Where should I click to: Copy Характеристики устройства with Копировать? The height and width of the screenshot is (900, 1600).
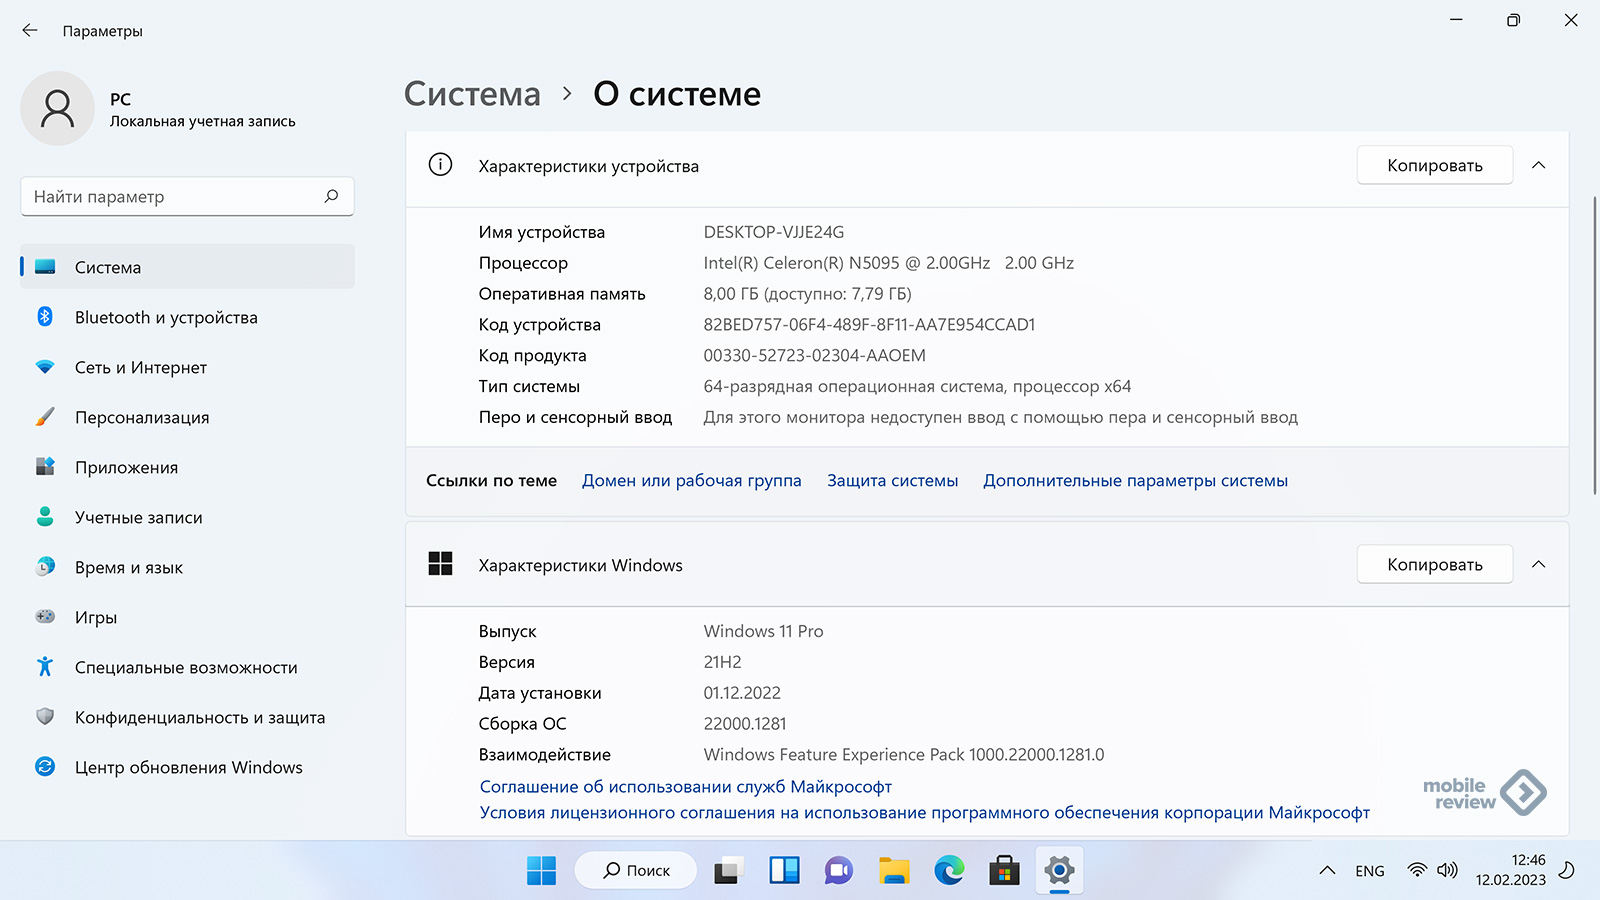[x=1435, y=165]
